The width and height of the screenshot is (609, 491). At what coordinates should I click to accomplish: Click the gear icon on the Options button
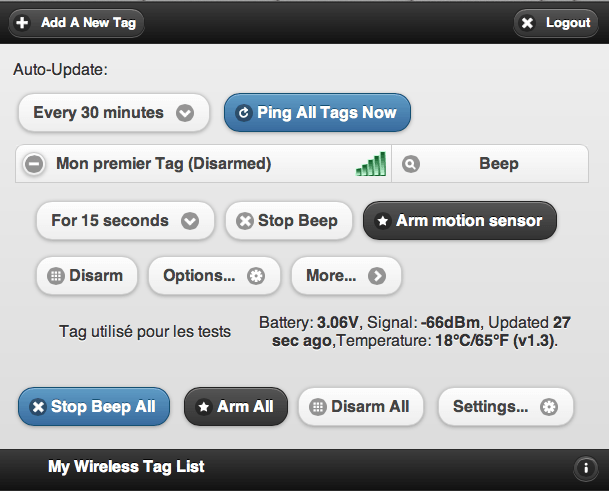pos(256,276)
